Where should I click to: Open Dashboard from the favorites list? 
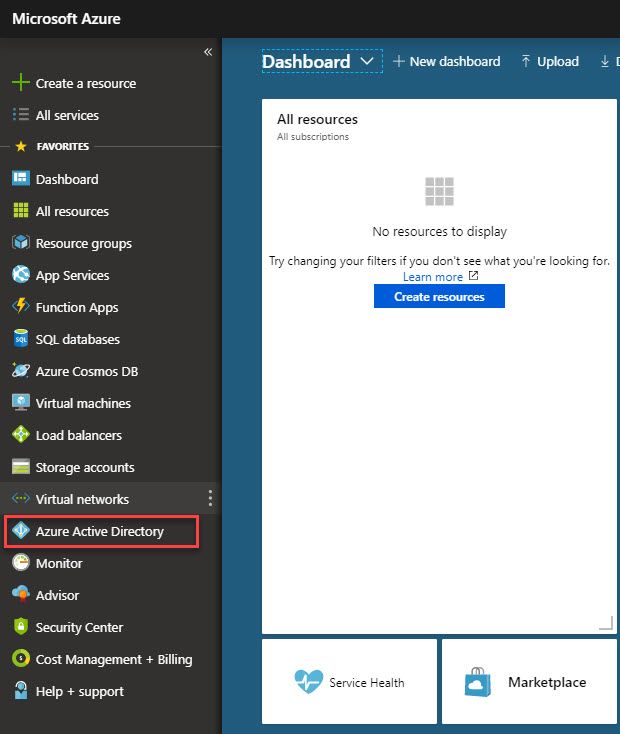[67, 179]
